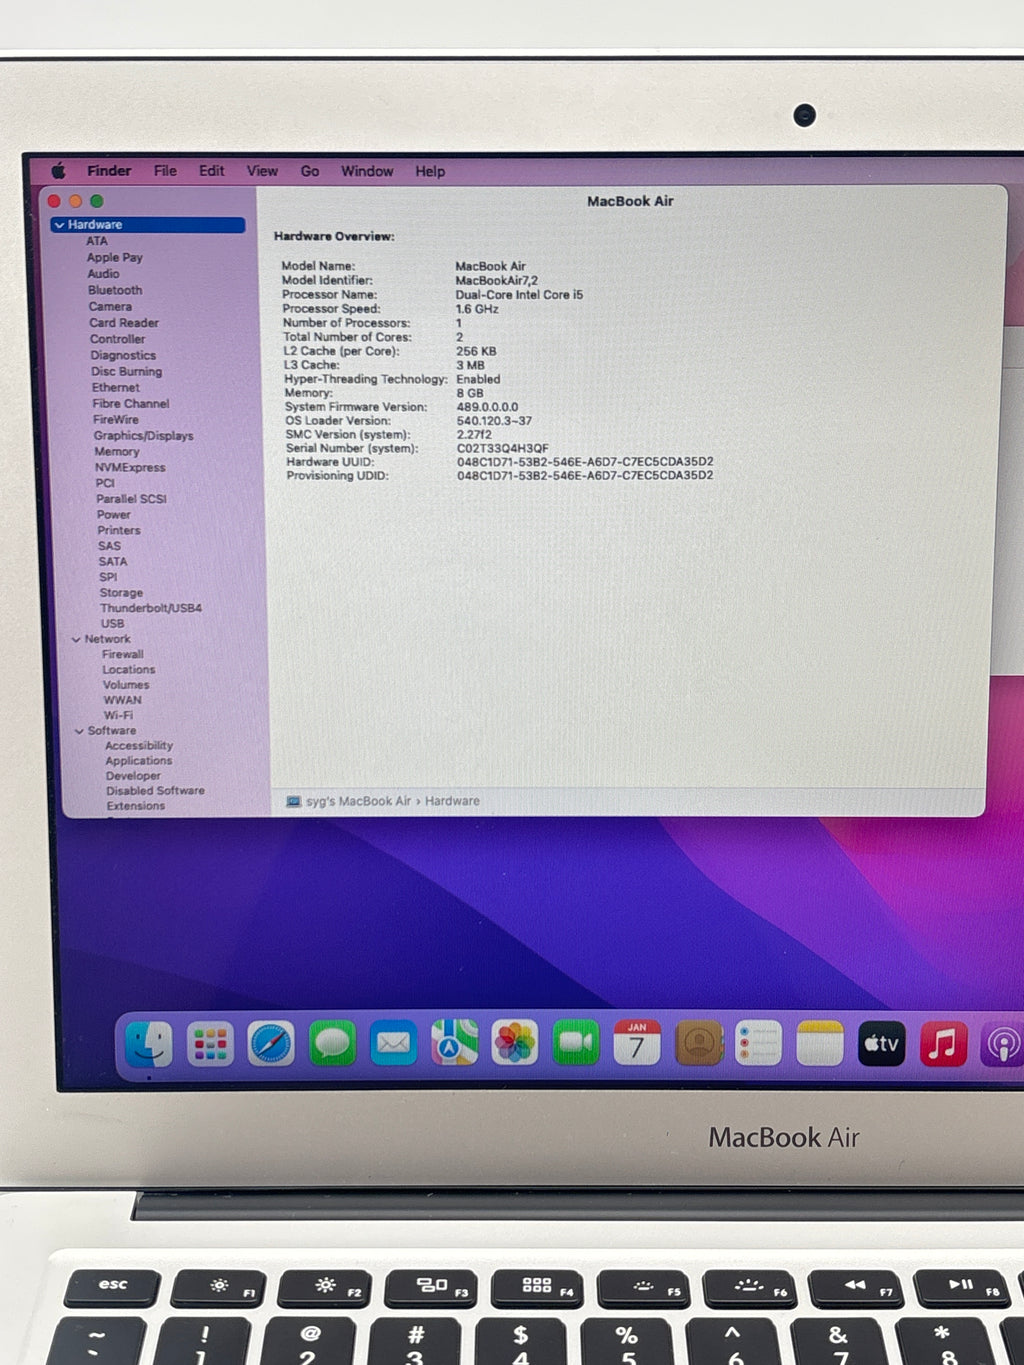Open Messages app in Dock

pos(332,1044)
